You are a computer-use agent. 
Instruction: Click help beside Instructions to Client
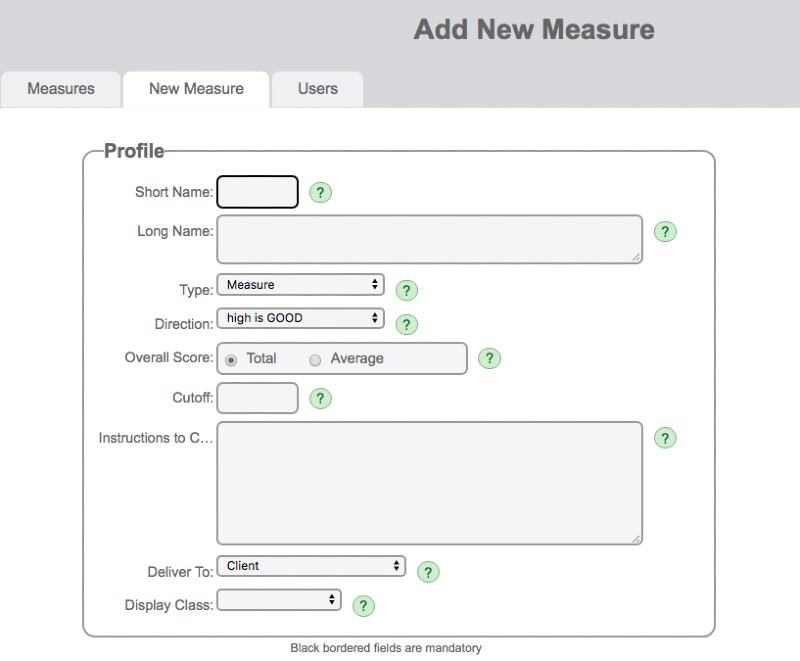(x=664, y=437)
